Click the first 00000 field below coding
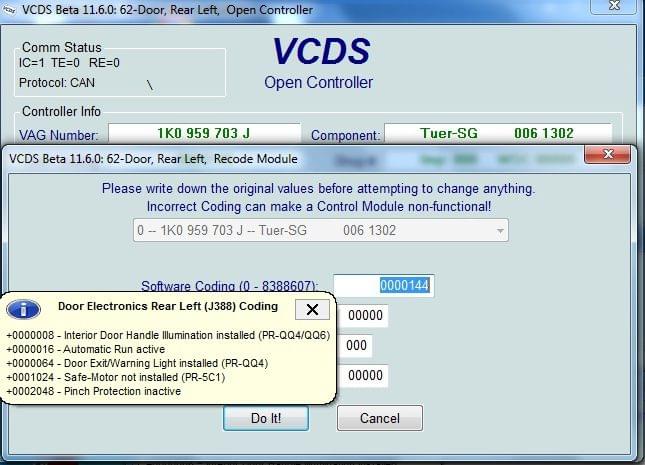 point(365,316)
